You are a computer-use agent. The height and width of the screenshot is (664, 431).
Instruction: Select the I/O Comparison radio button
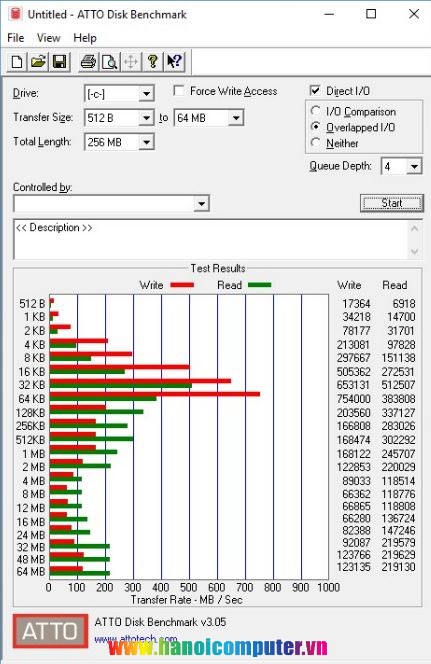click(315, 111)
